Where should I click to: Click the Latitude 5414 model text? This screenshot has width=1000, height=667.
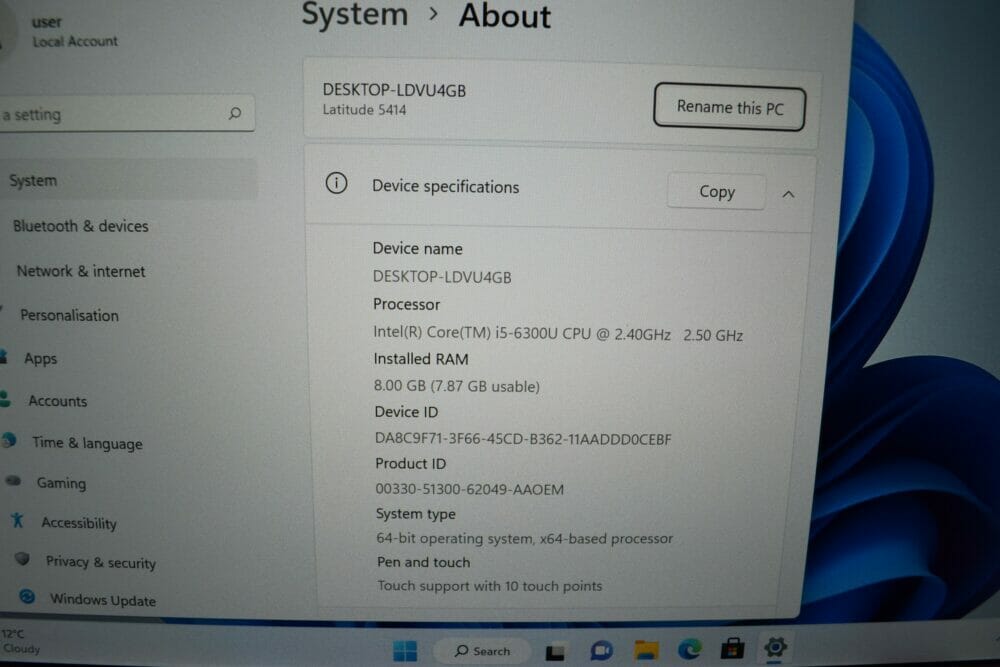[364, 110]
